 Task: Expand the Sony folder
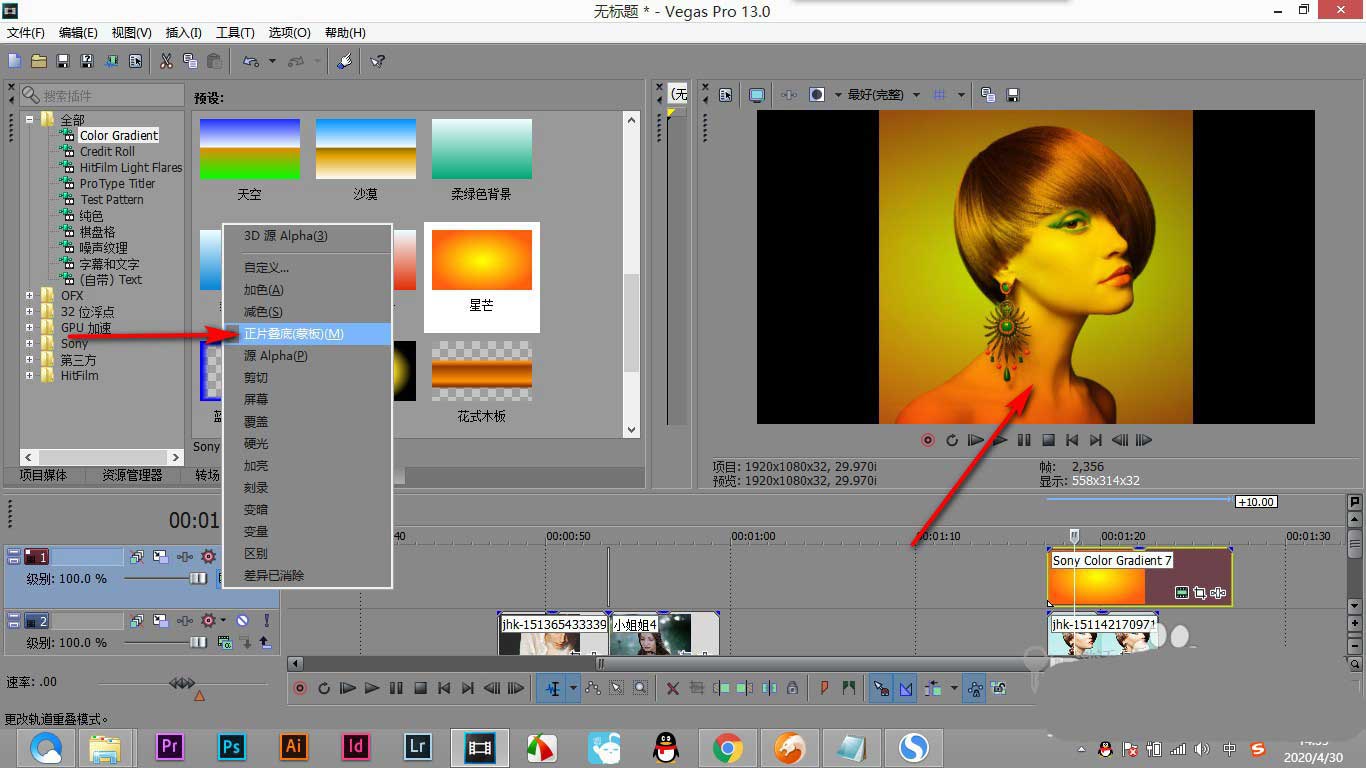click(30, 344)
